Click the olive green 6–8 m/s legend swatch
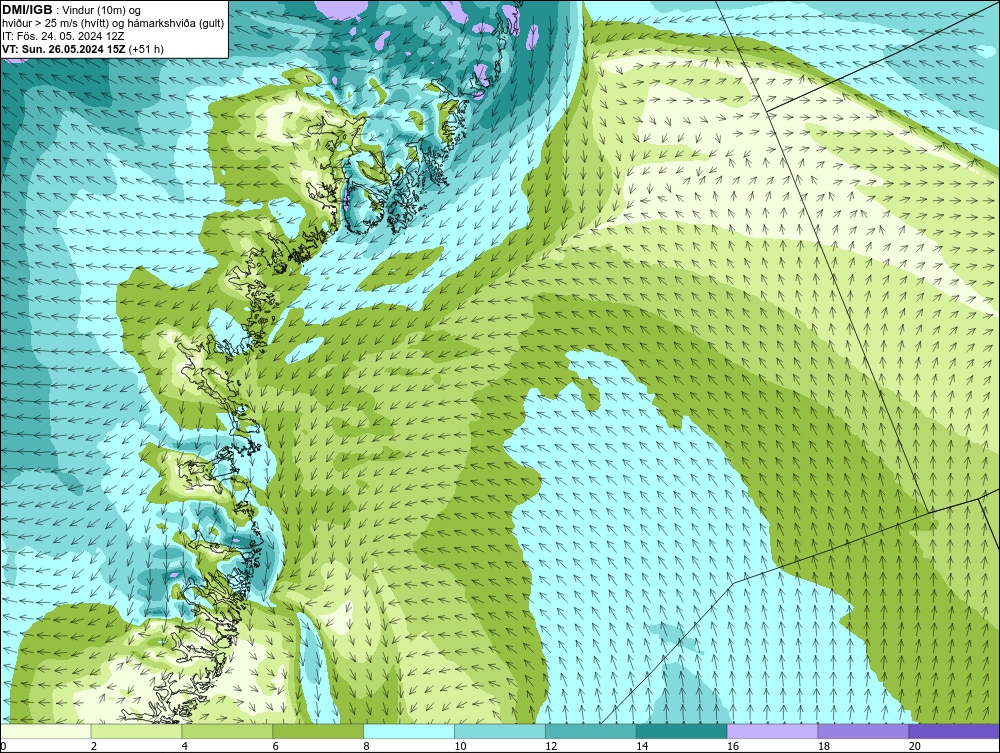 pyautogui.click(x=318, y=731)
